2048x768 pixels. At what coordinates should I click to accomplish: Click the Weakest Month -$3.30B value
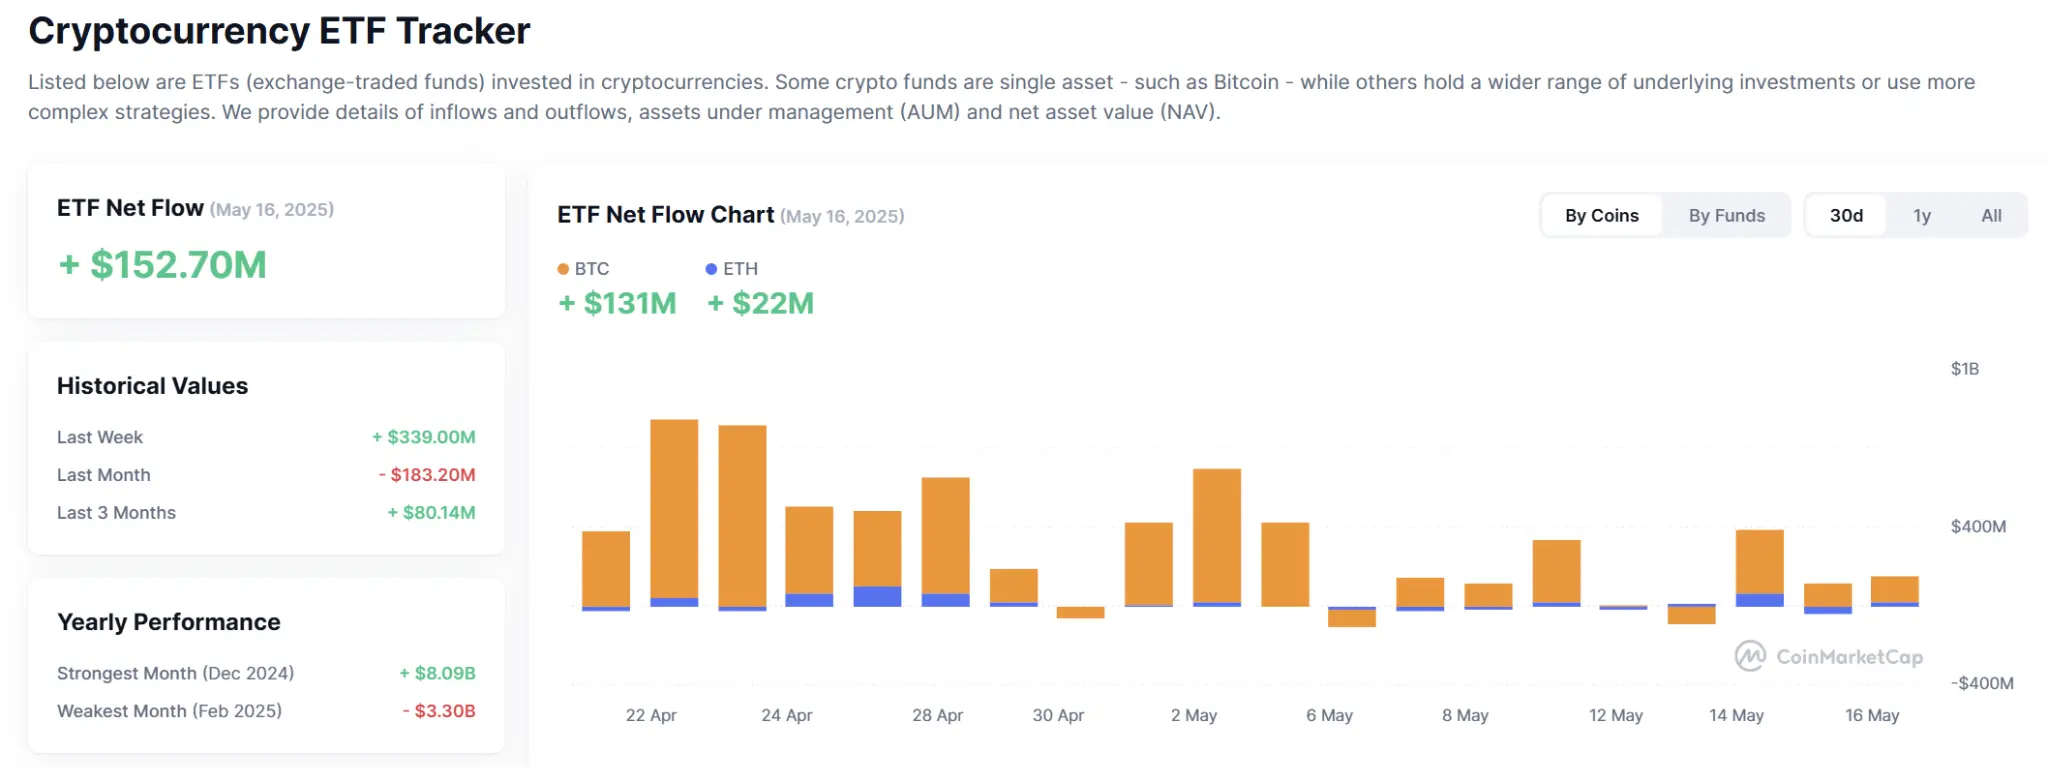point(439,711)
